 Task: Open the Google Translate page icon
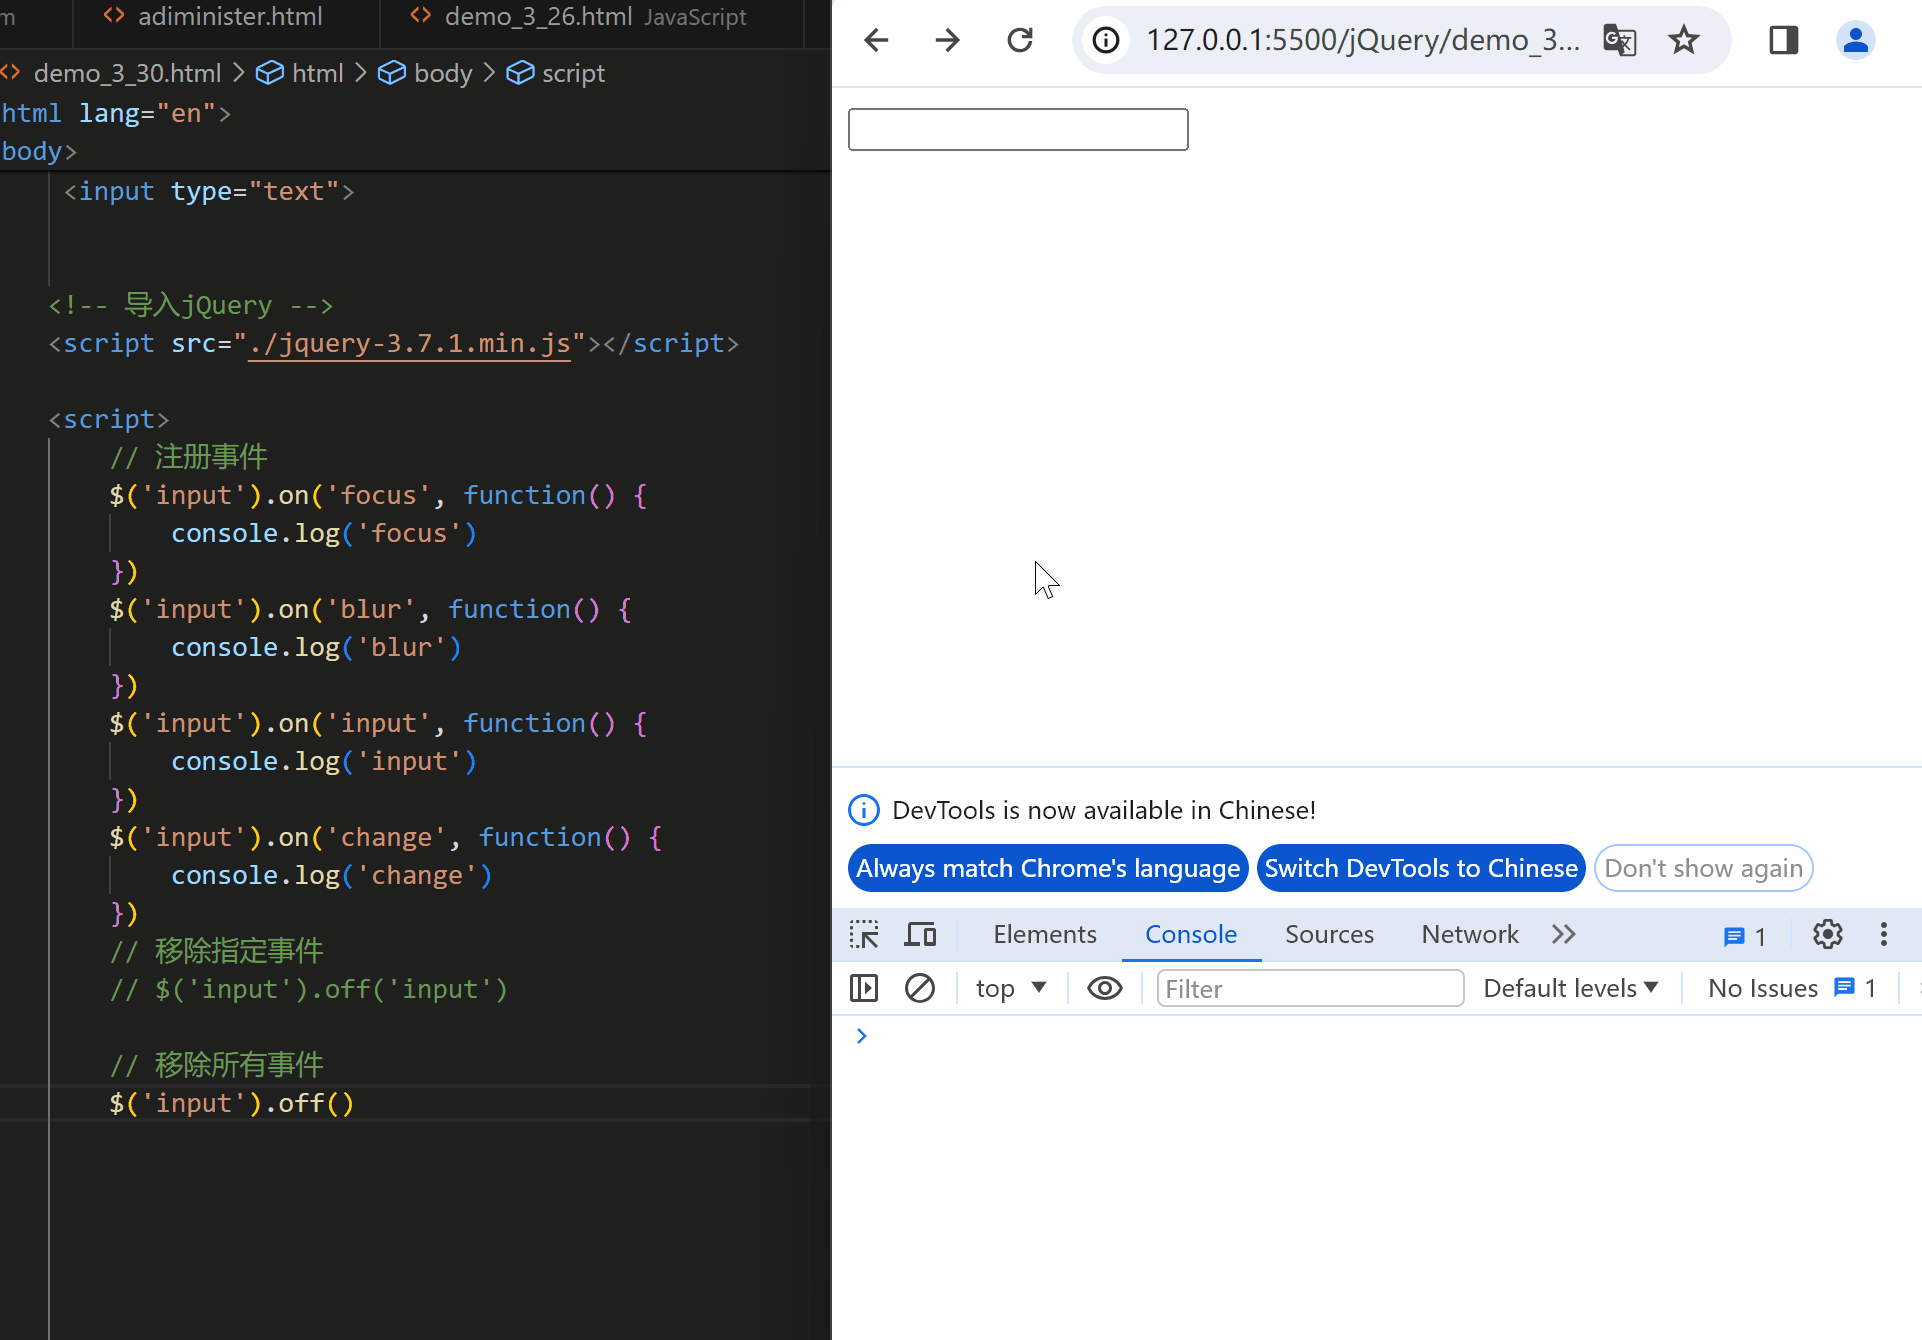1619,40
